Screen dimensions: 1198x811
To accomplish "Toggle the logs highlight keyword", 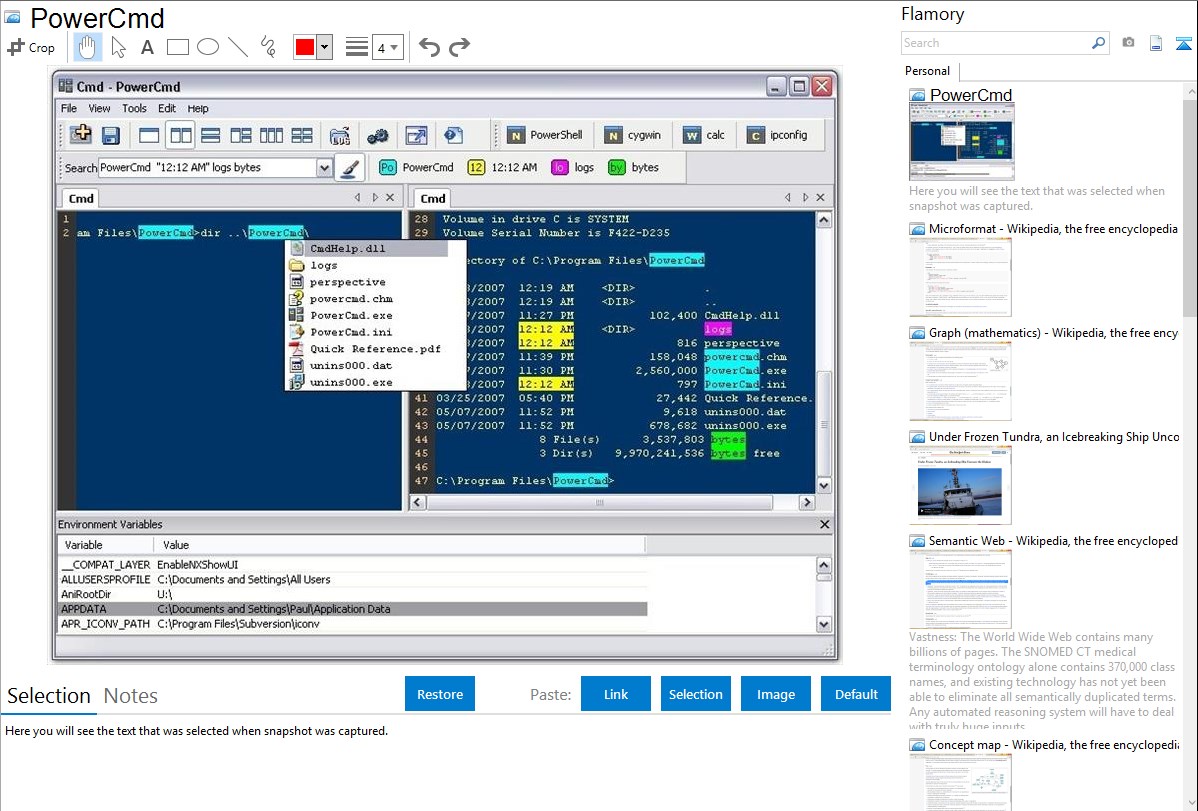I will click(573, 167).
